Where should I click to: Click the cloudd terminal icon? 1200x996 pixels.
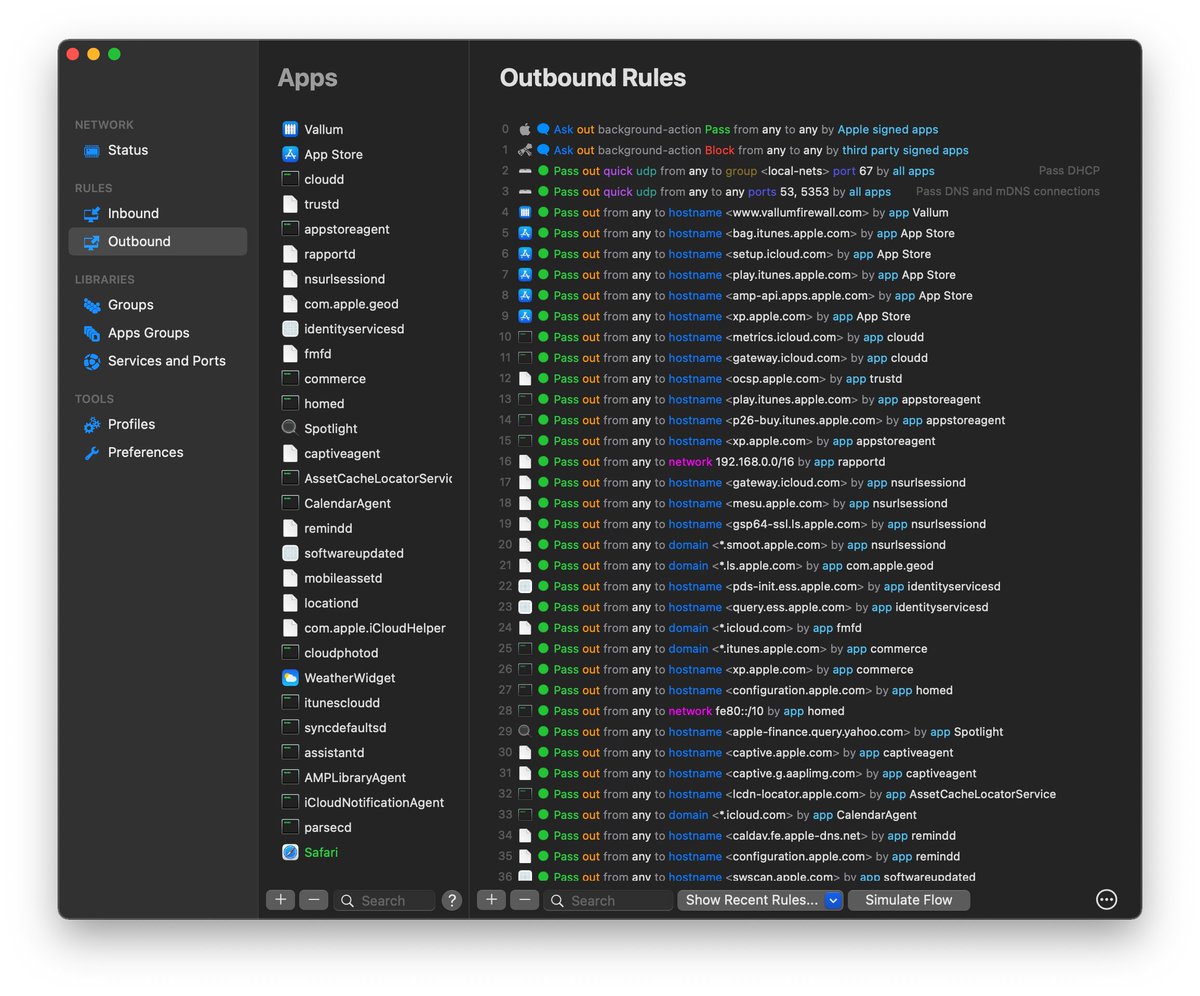pyautogui.click(x=290, y=179)
